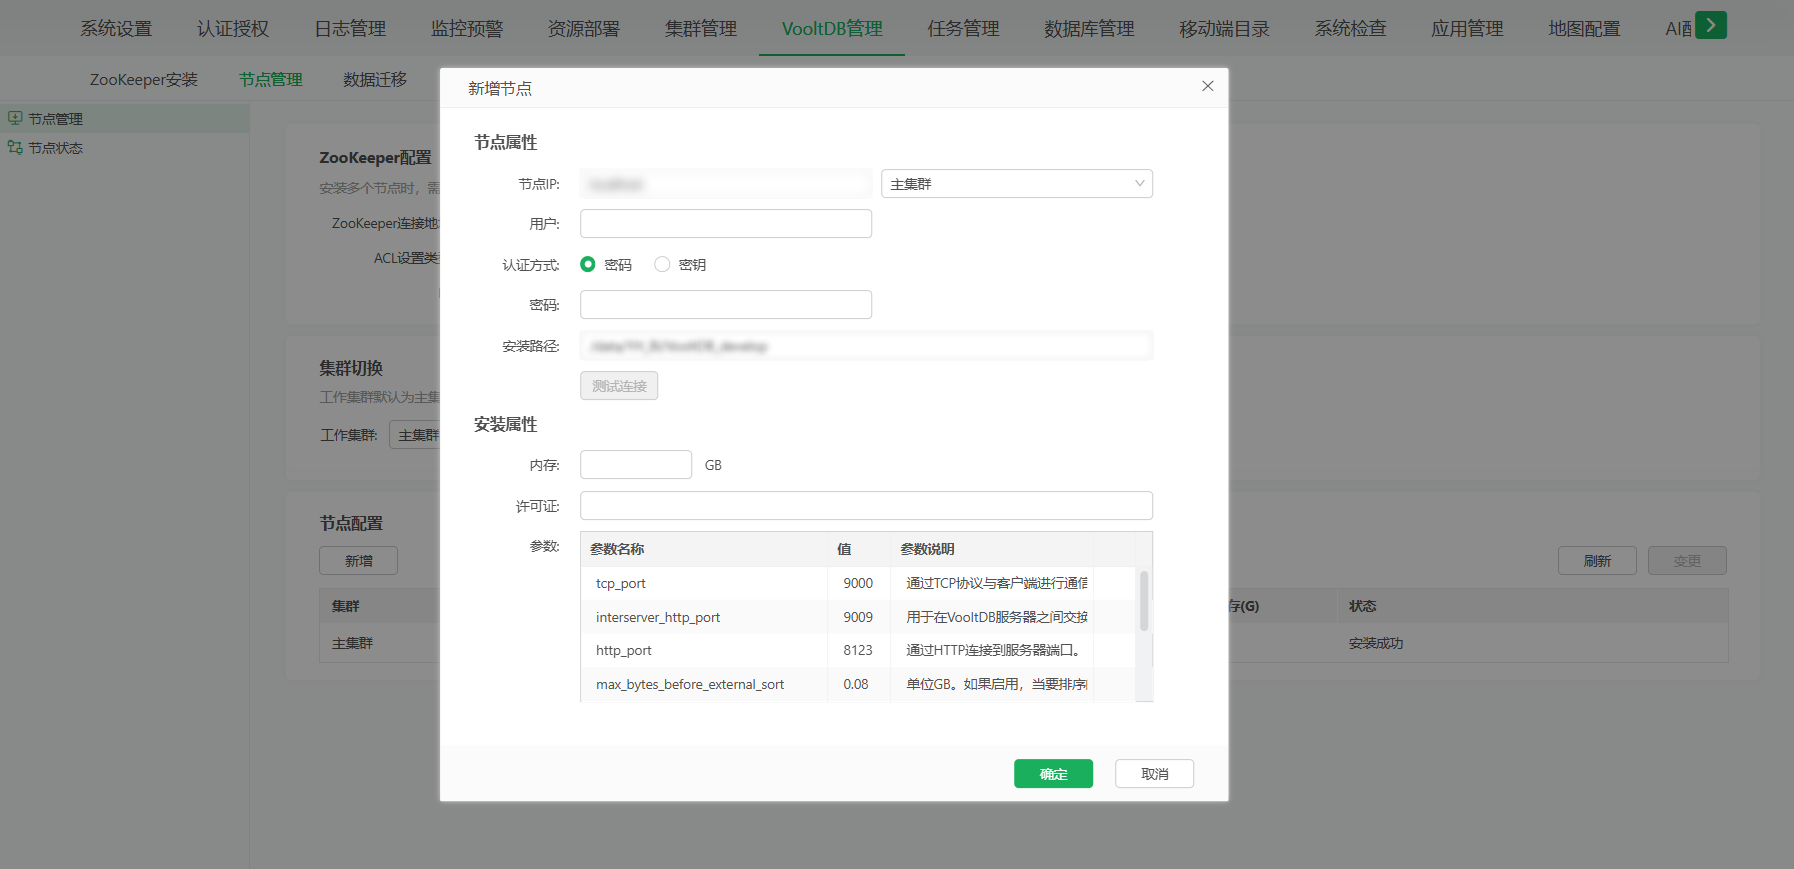
Task: Click the 集群 column header in node table
Action: coord(346,606)
